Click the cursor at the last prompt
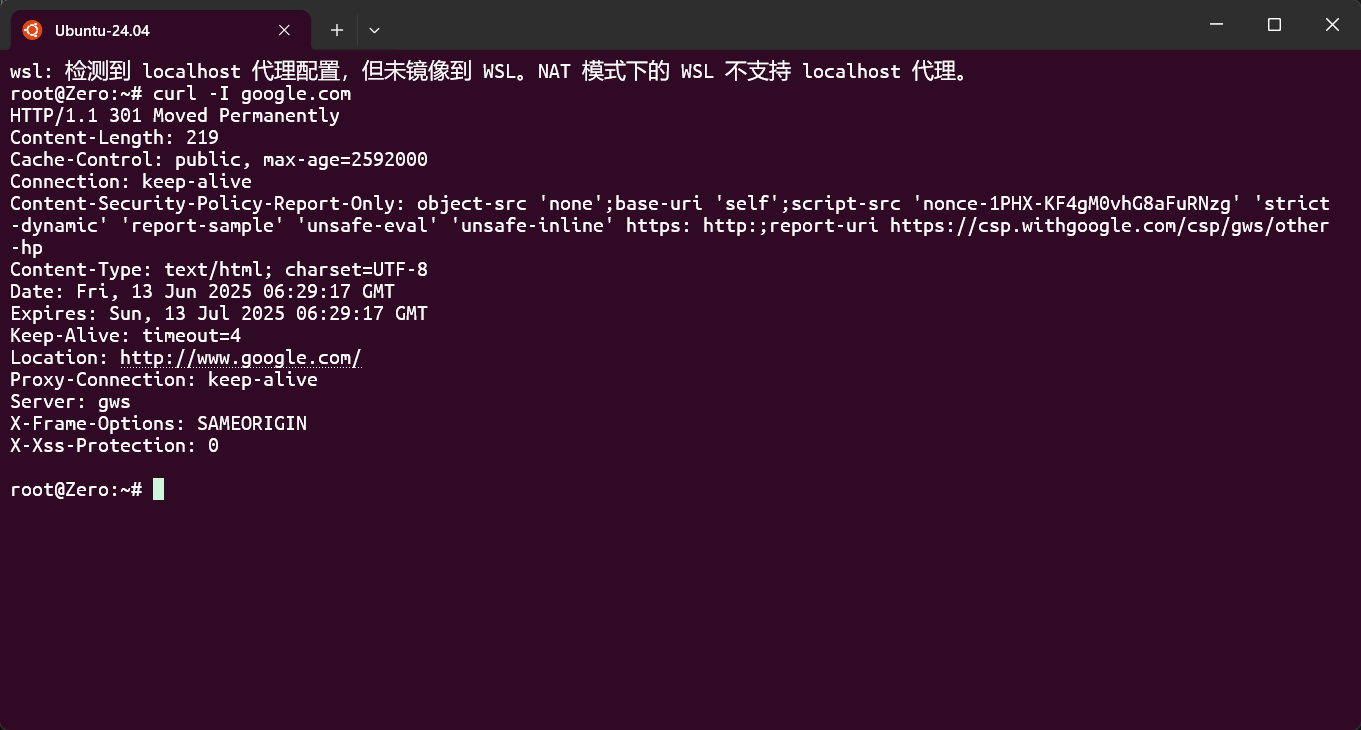The width and height of the screenshot is (1361, 730). 158,490
